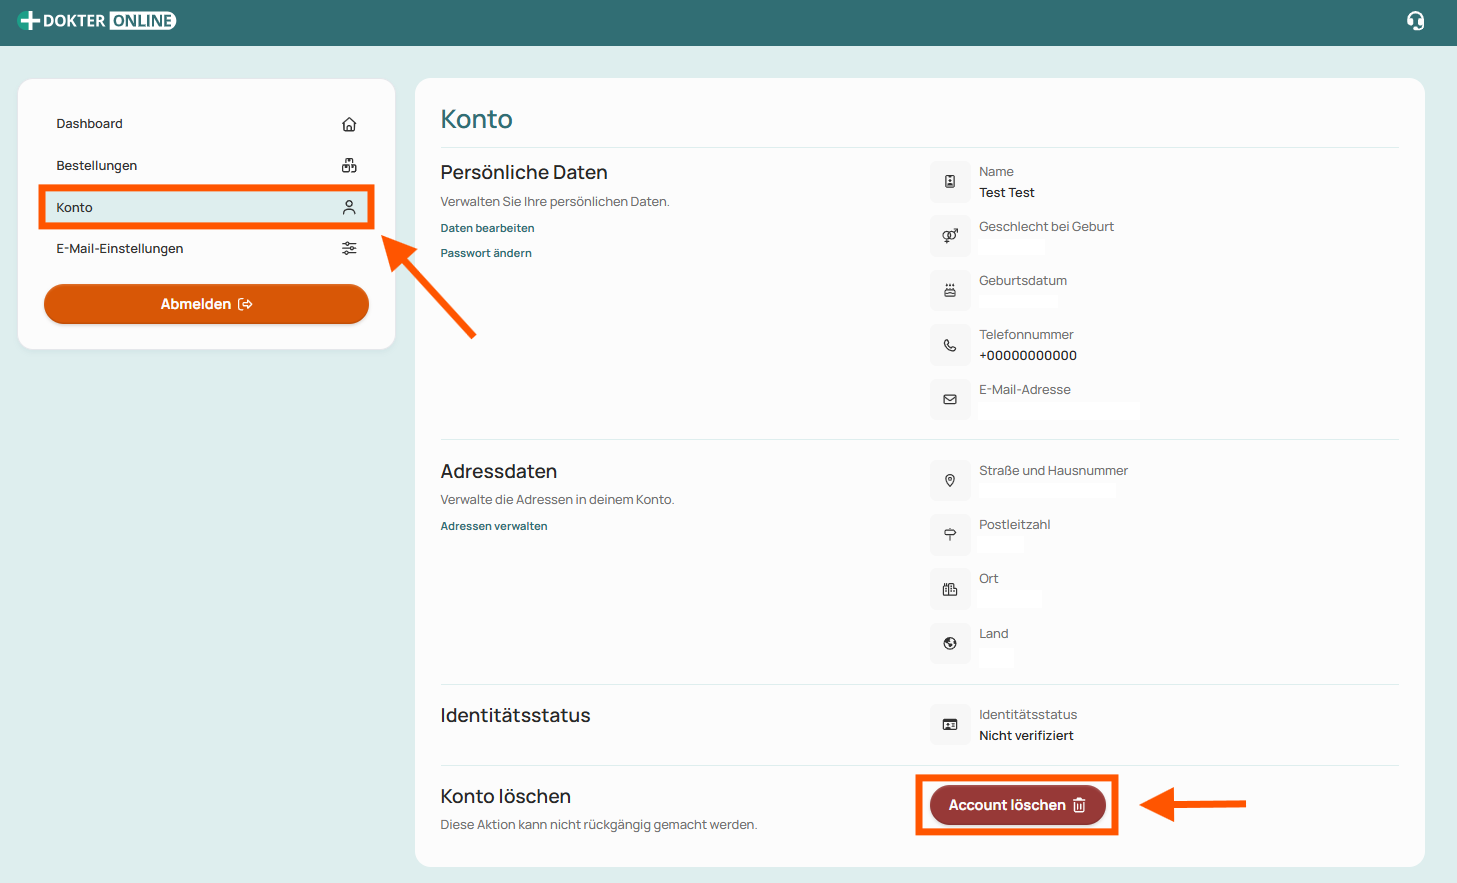Click the gender symbol icon
The width and height of the screenshot is (1457, 883).
pyautogui.click(x=950, y=236)
